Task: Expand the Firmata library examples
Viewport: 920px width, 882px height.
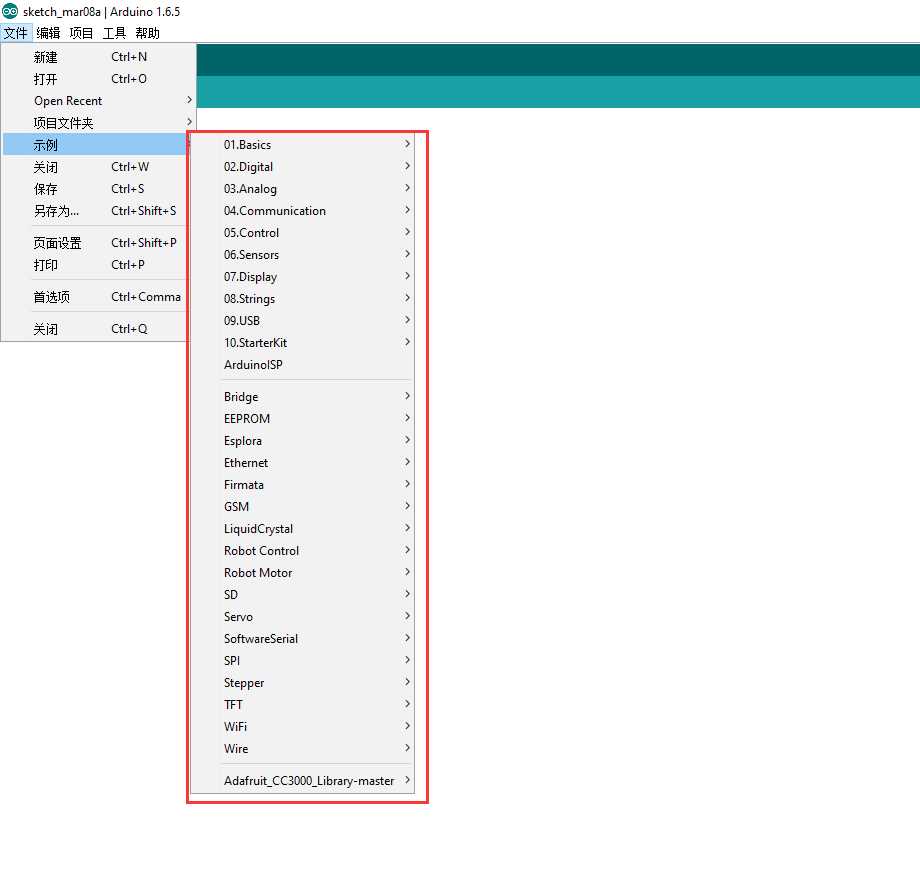Action: coord(303,485)
